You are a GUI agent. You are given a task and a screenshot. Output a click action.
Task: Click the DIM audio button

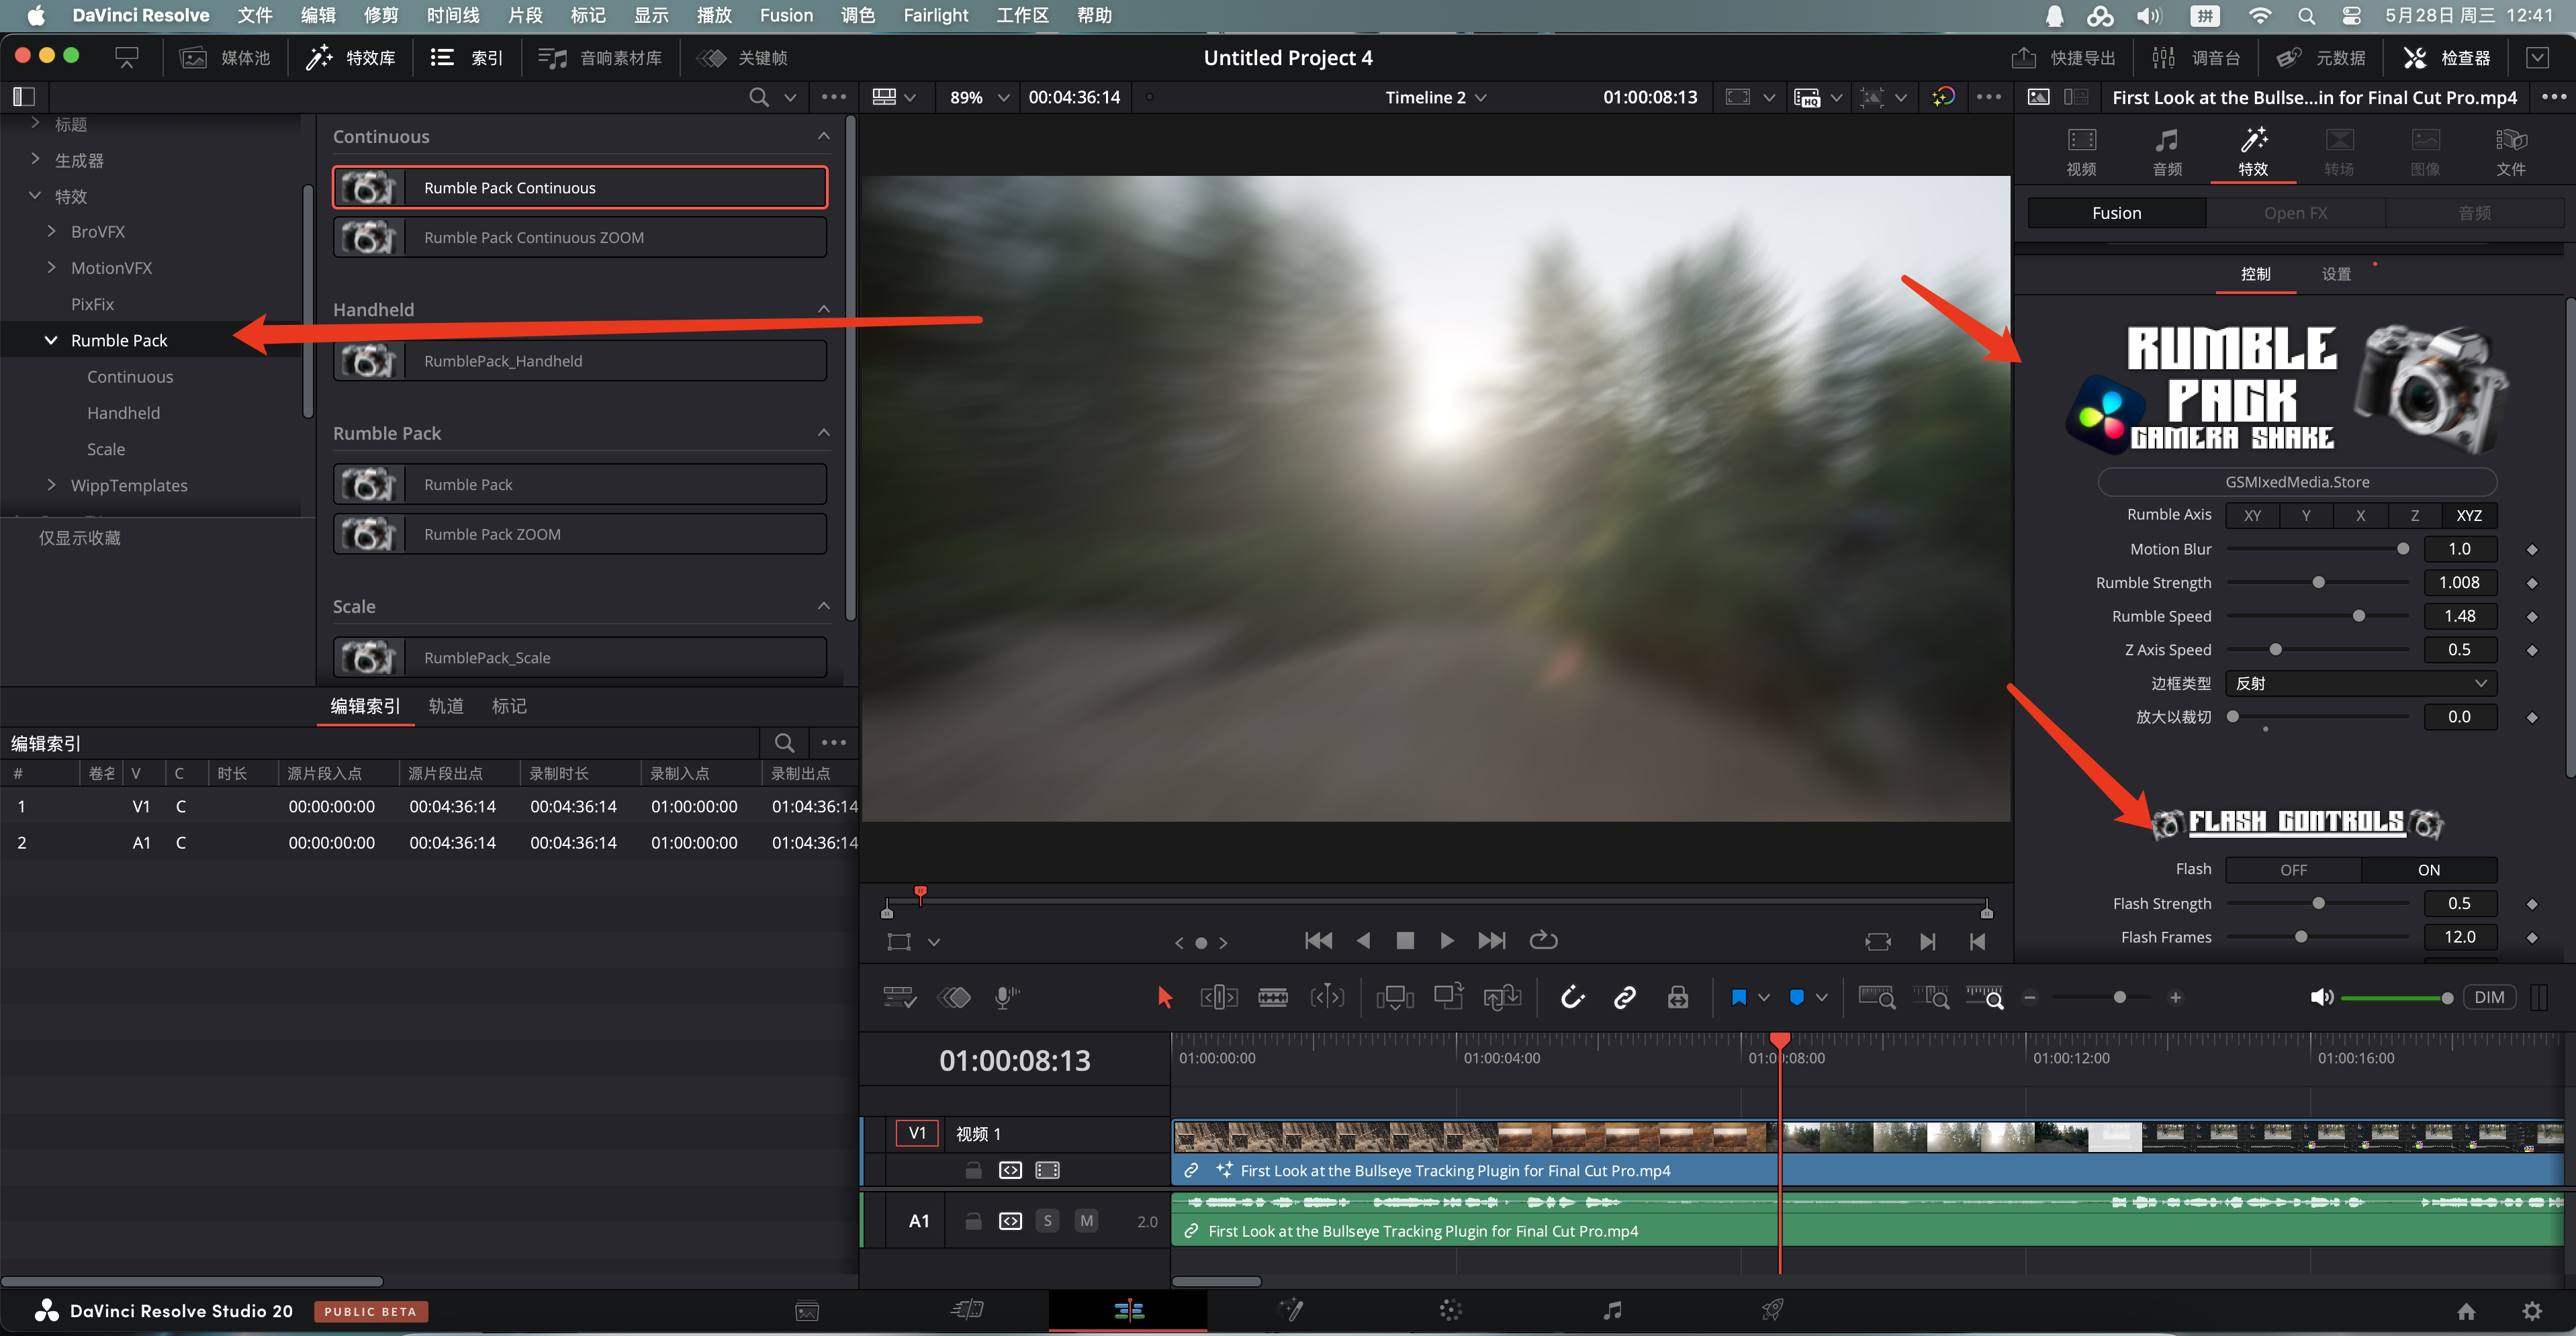point(2488,997)
